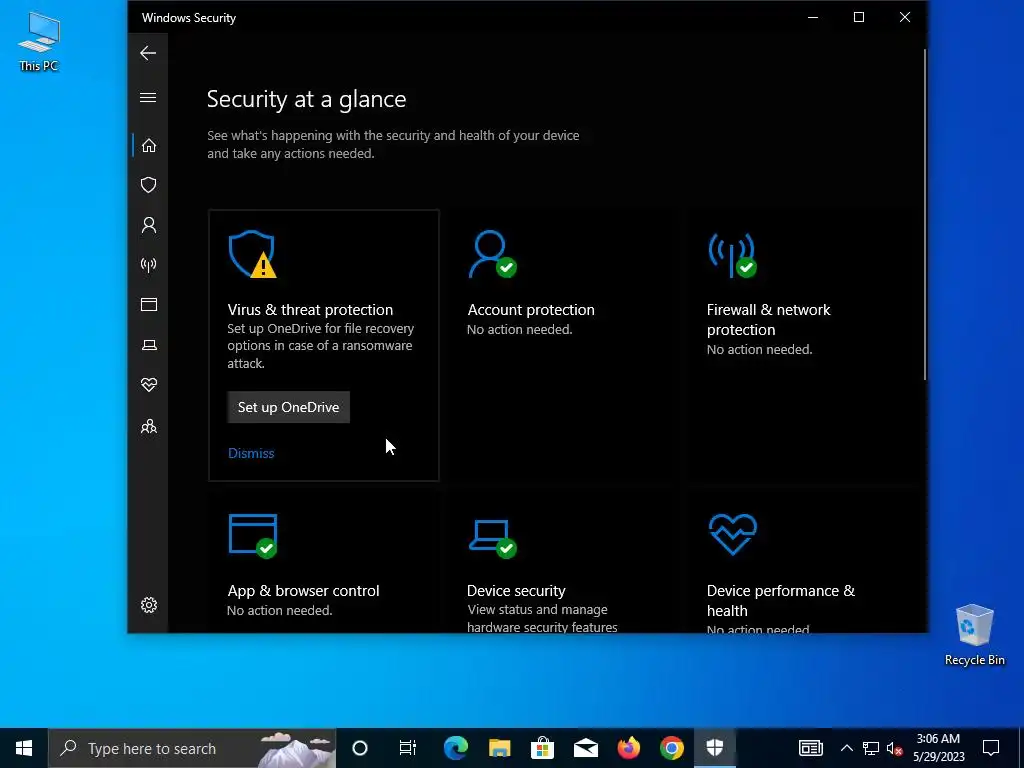The image size is (1024, 768).
Task: Open Task View on the taskbar
Action: pos(407,748)
